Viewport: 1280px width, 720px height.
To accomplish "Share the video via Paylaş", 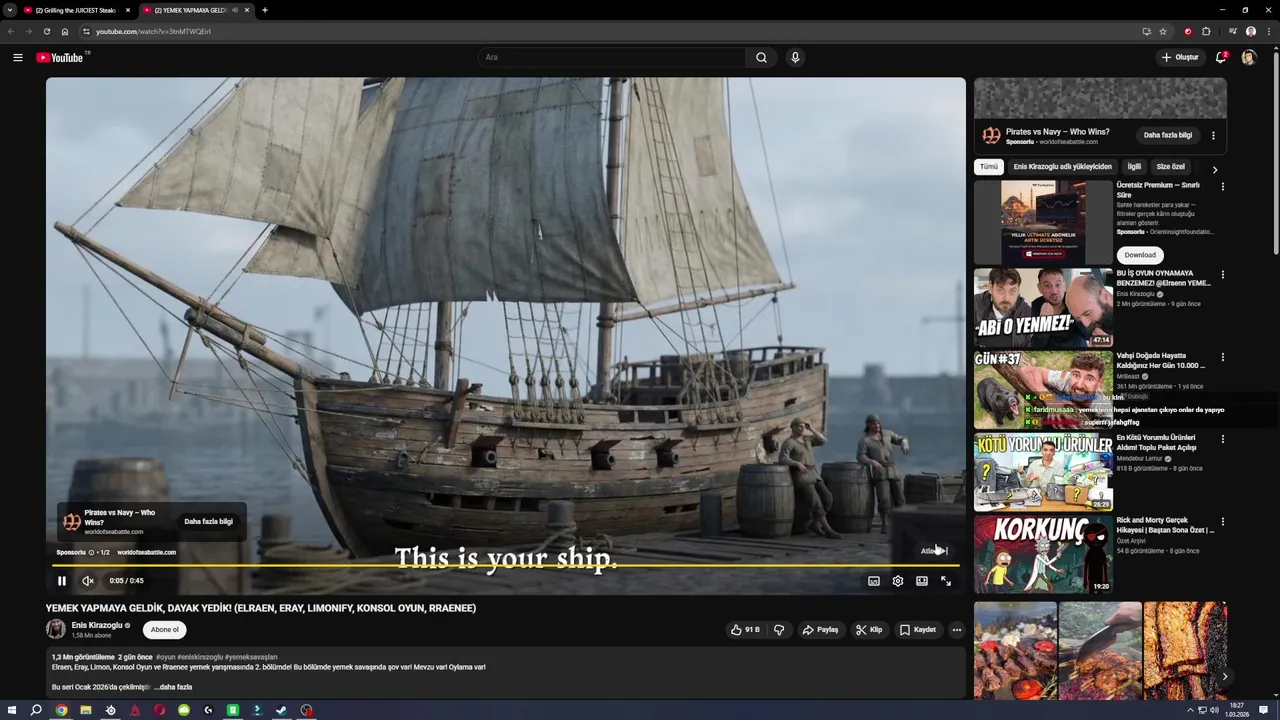I will [x=820, y=630].
